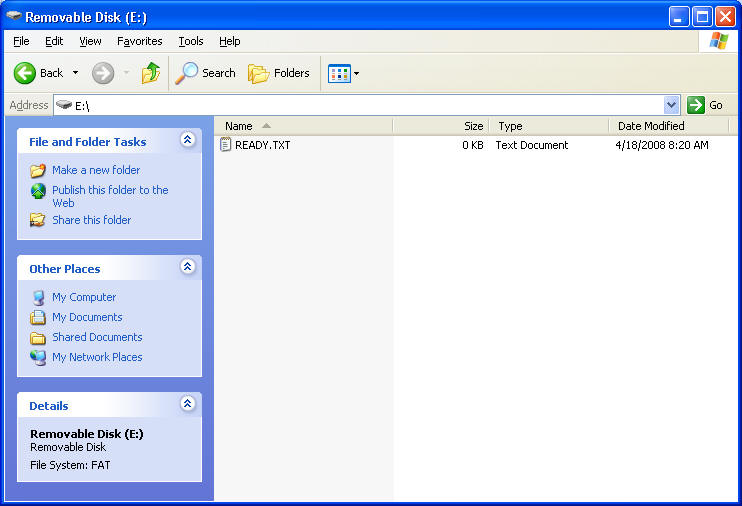The image size is (742, 506).
Task: Click the READY.TXT text document icon
Action: point(225,145)
